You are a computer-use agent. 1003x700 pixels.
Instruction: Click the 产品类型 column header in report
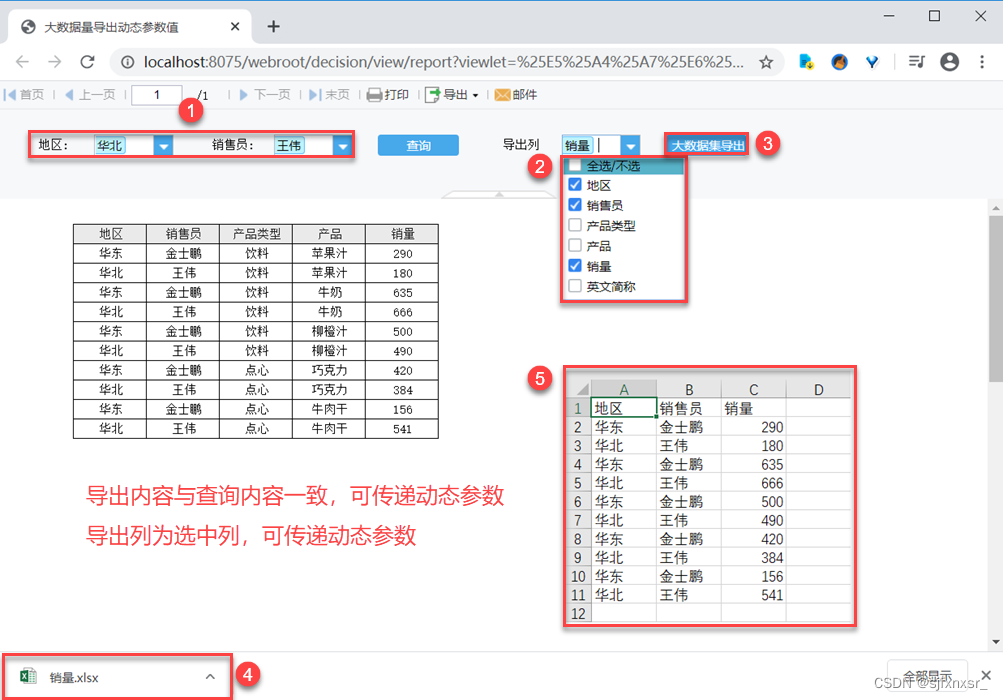[257, 234]
